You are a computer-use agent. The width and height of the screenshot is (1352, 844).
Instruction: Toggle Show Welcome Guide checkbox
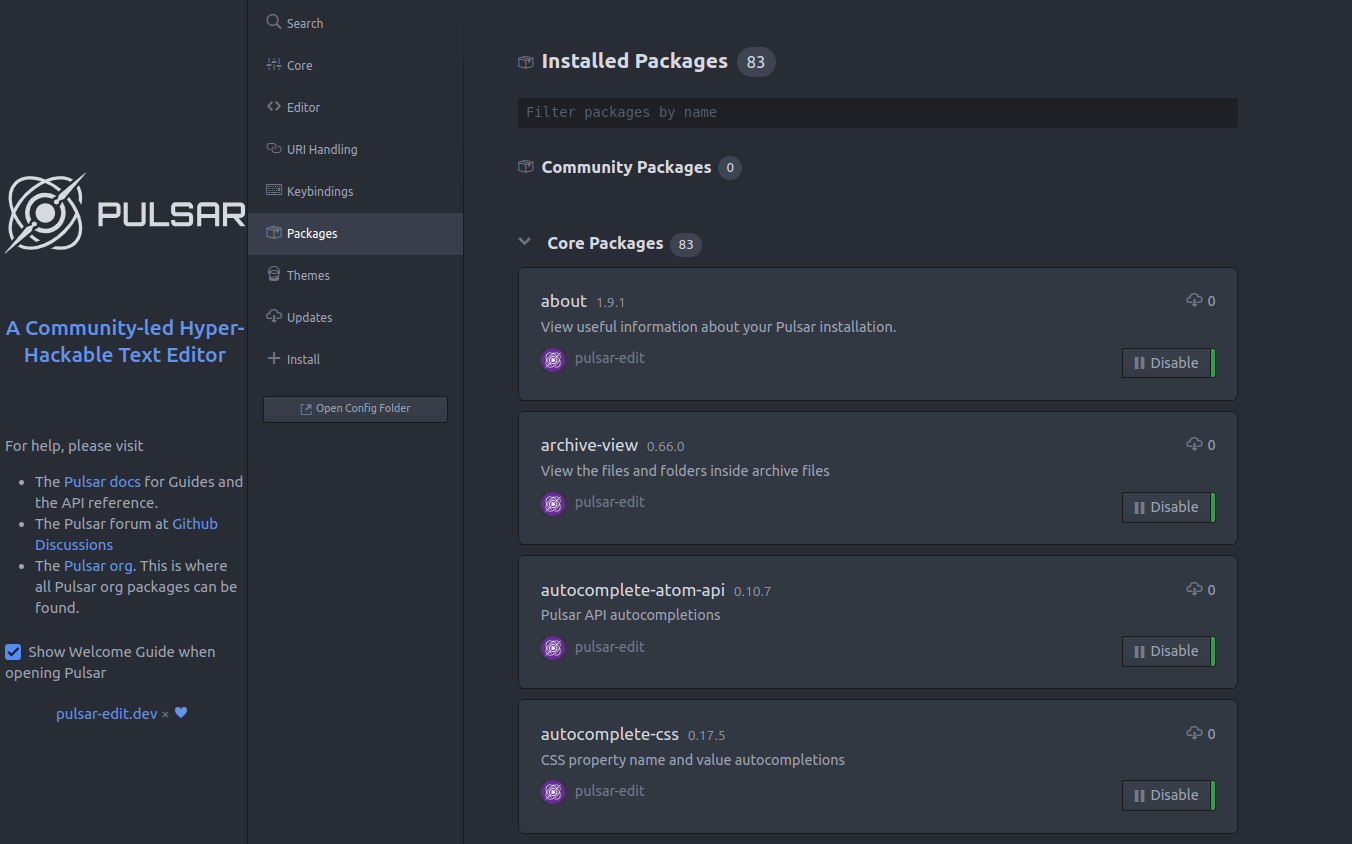pos(13,652)
